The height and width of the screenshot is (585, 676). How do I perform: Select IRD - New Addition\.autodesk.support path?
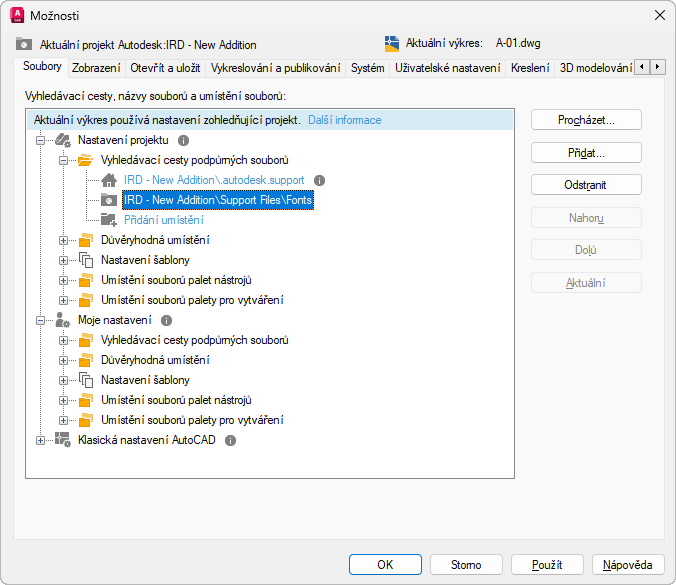point(213,180)
